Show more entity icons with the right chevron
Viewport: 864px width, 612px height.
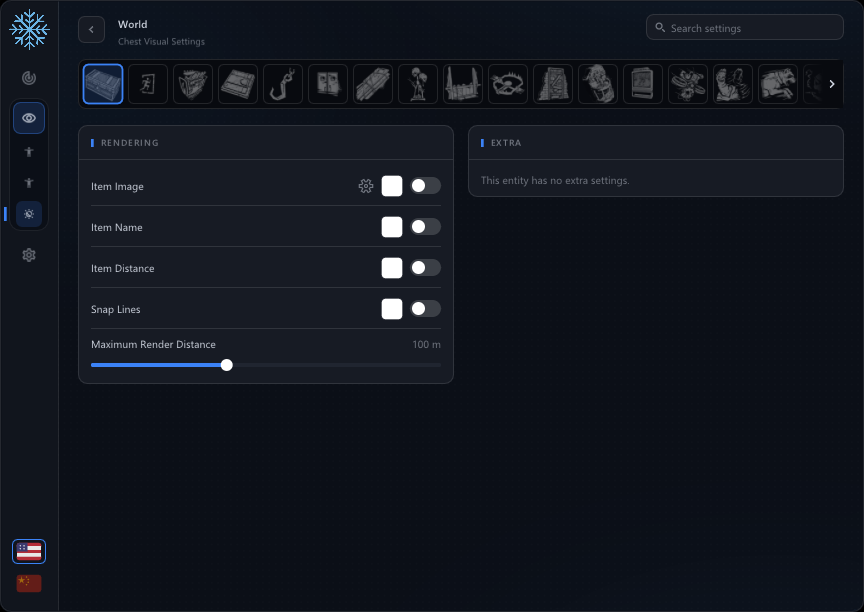[832, 84]
